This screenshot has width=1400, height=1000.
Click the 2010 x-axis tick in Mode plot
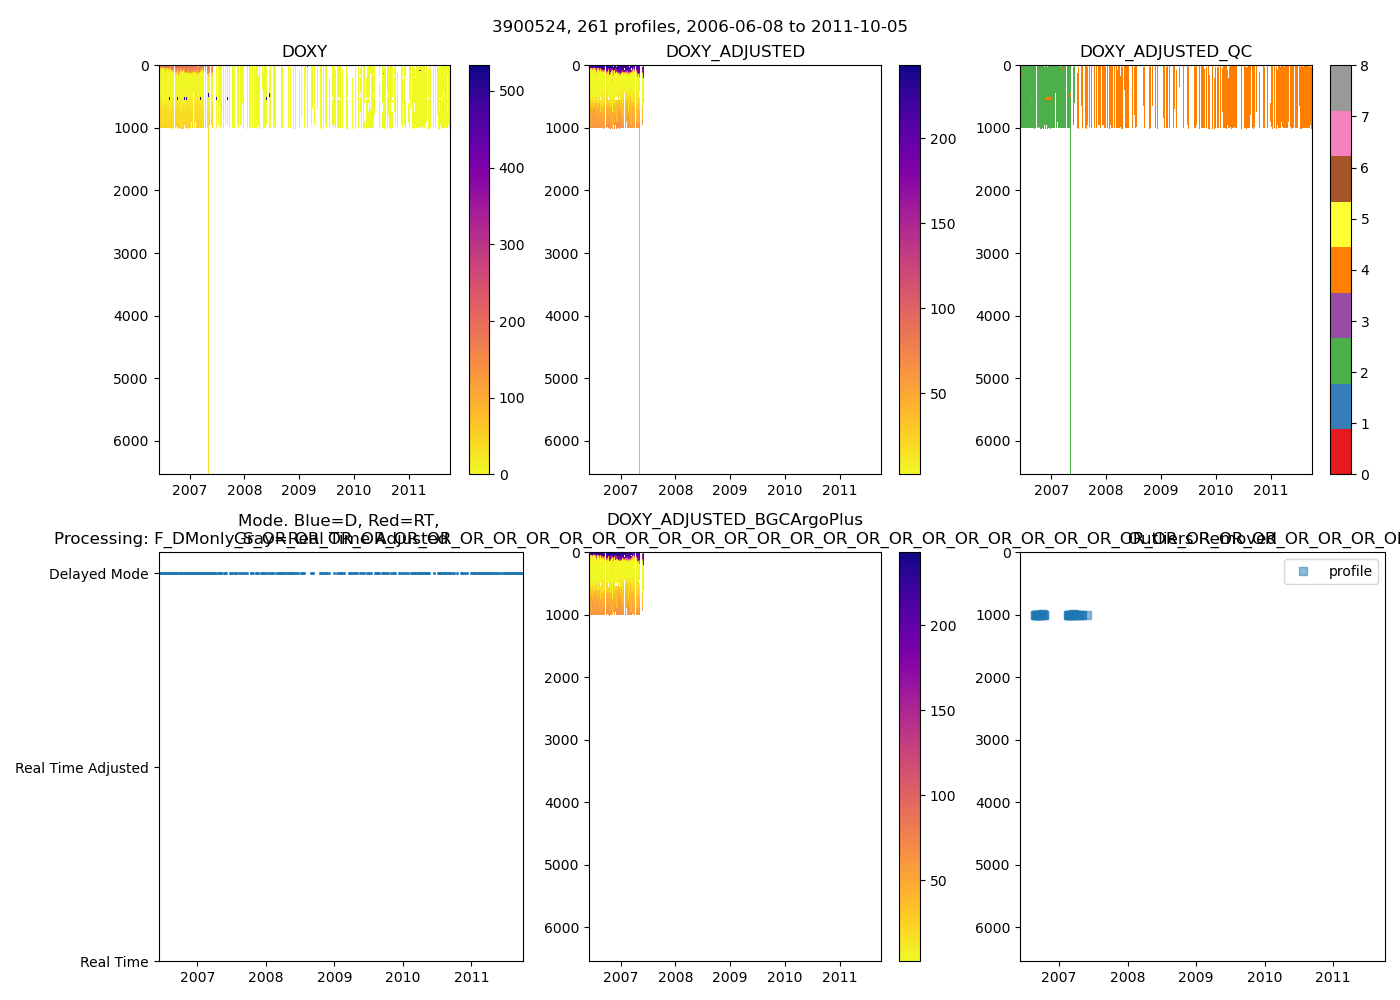[x=403, y=978]
